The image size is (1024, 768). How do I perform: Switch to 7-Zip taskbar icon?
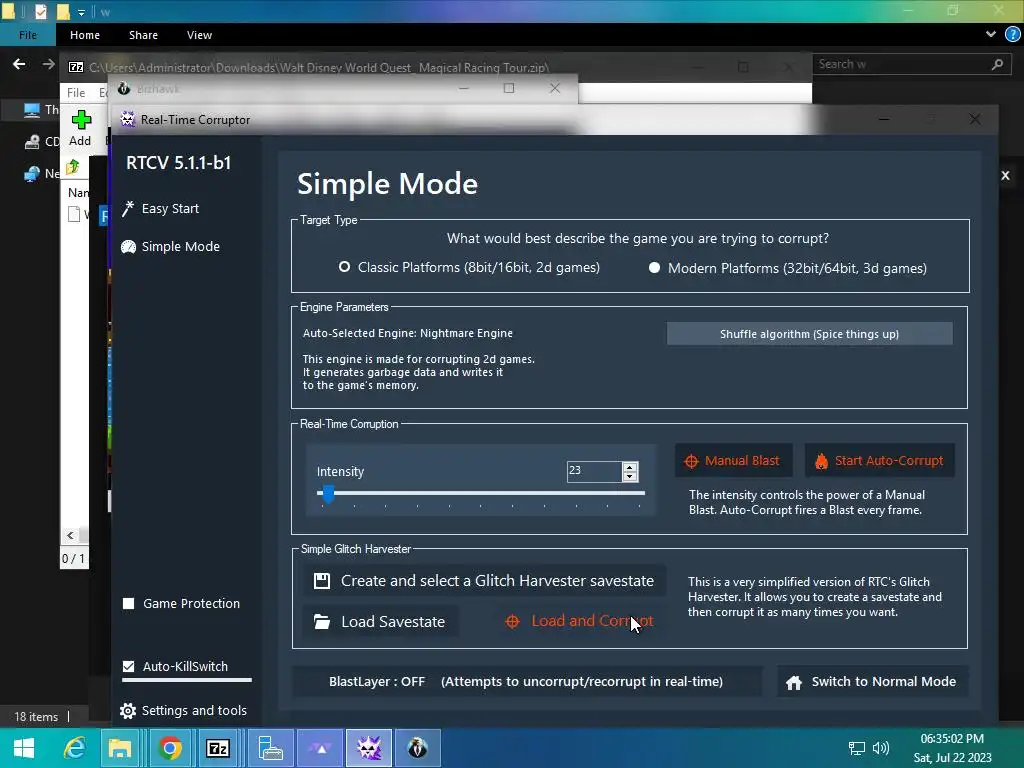(218, 748)
